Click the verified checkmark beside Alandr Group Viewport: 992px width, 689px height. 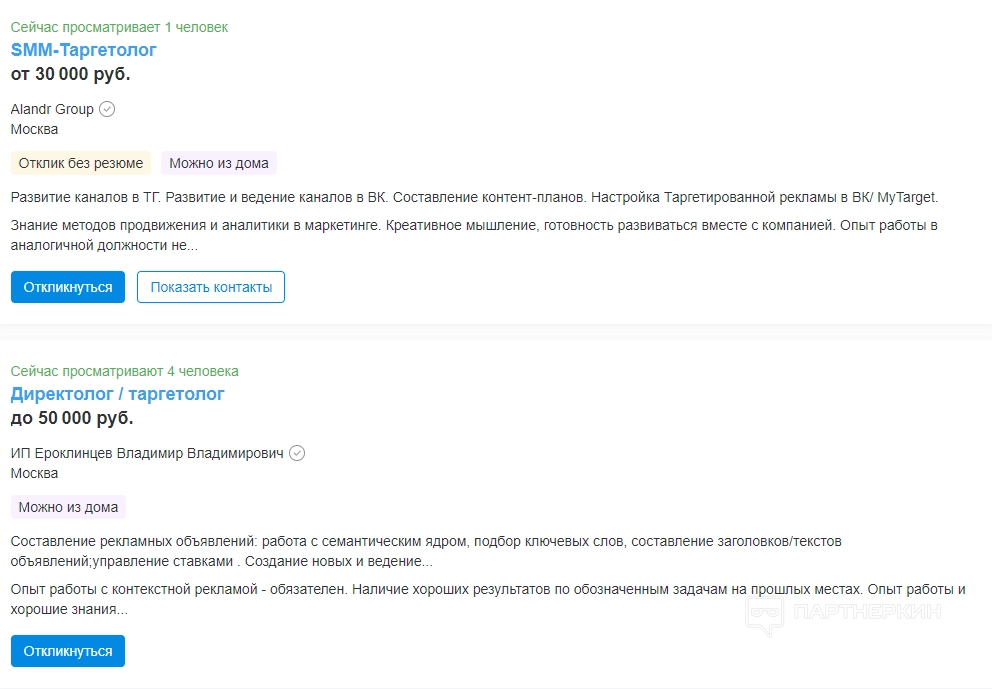pyautogui.click(x=107, y=109)
